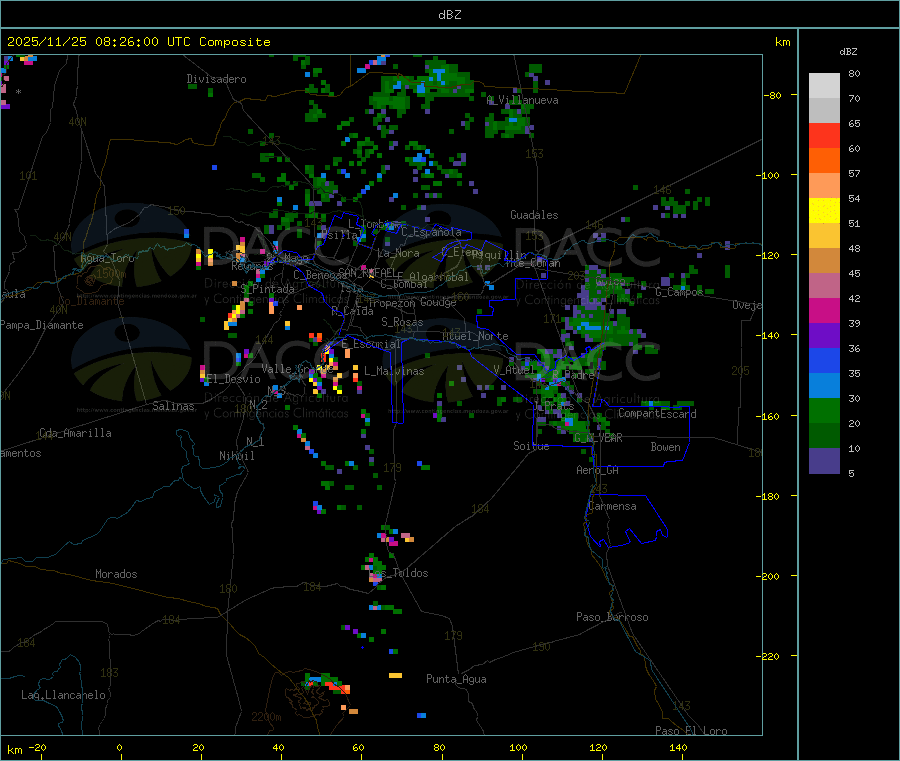The height and width of the screenshot is (761, 900).
Task: Click the dBZ title at top
Action: [449, 15]
